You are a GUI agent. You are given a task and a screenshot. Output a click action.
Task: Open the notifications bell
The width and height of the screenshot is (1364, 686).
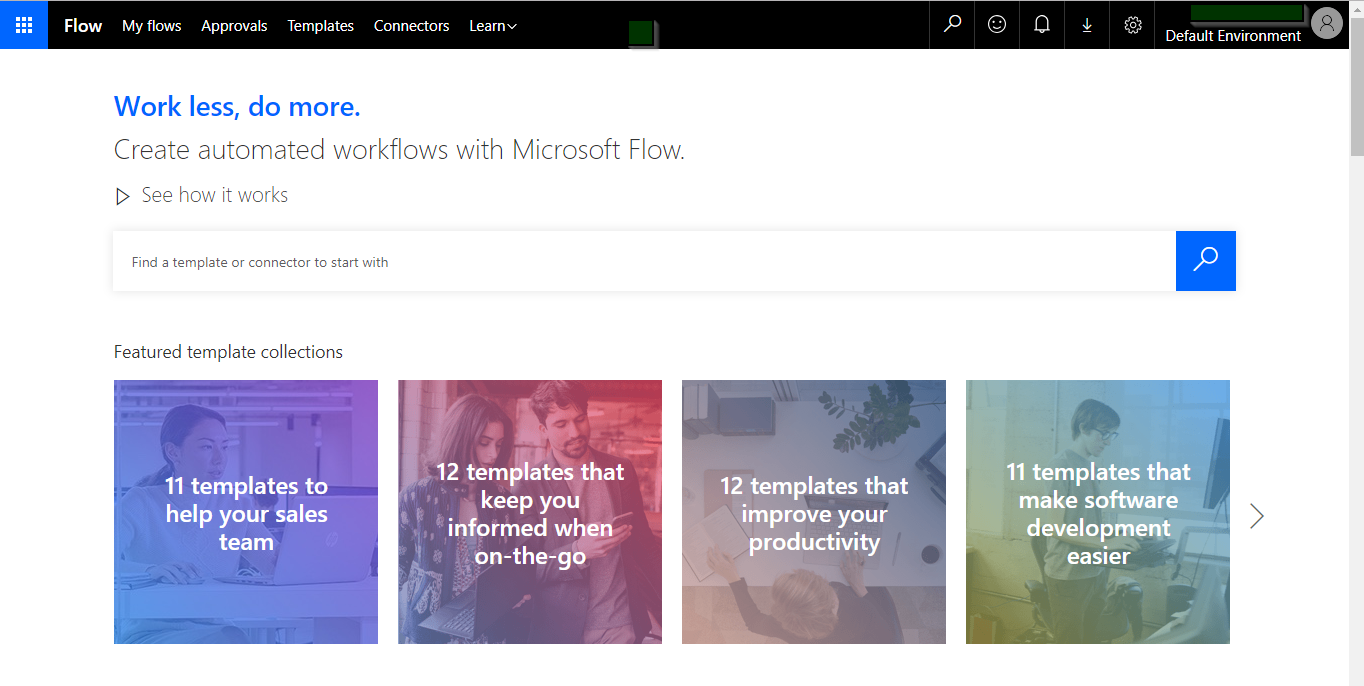tap(1042, 25)
